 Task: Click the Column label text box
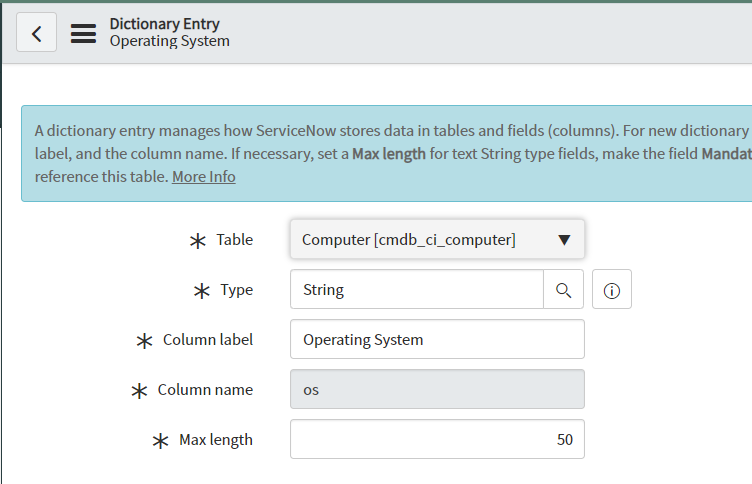[x=437, y=340]
